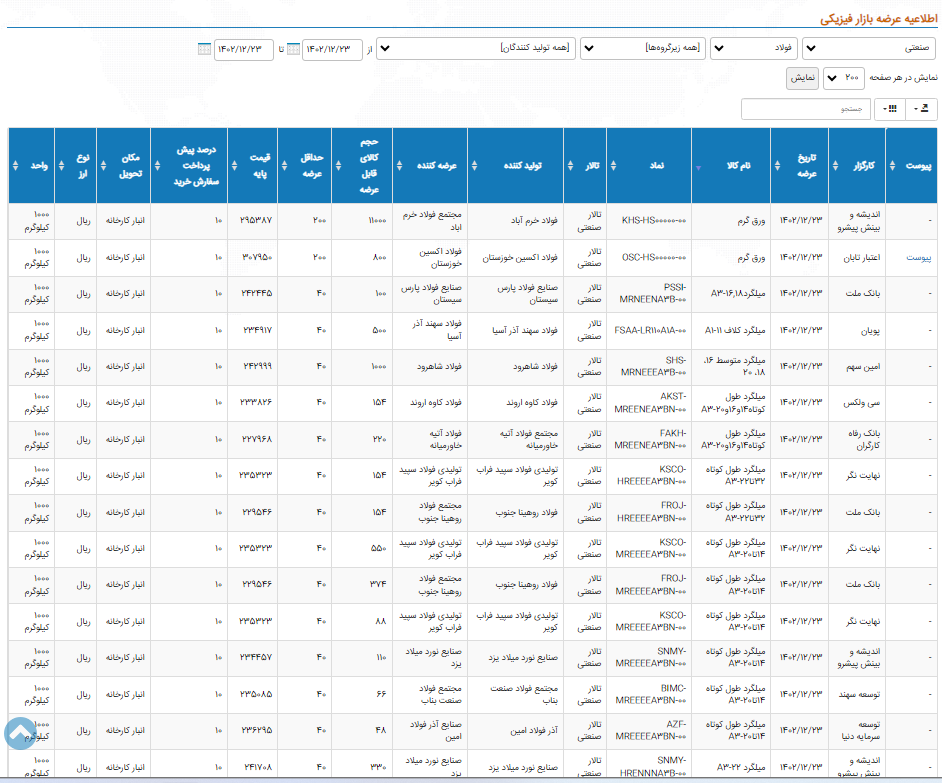Click sort arrows on حجم کالای قابل عرضه column
The width and height of the screenshot is (942, 783).
[338, 166]
